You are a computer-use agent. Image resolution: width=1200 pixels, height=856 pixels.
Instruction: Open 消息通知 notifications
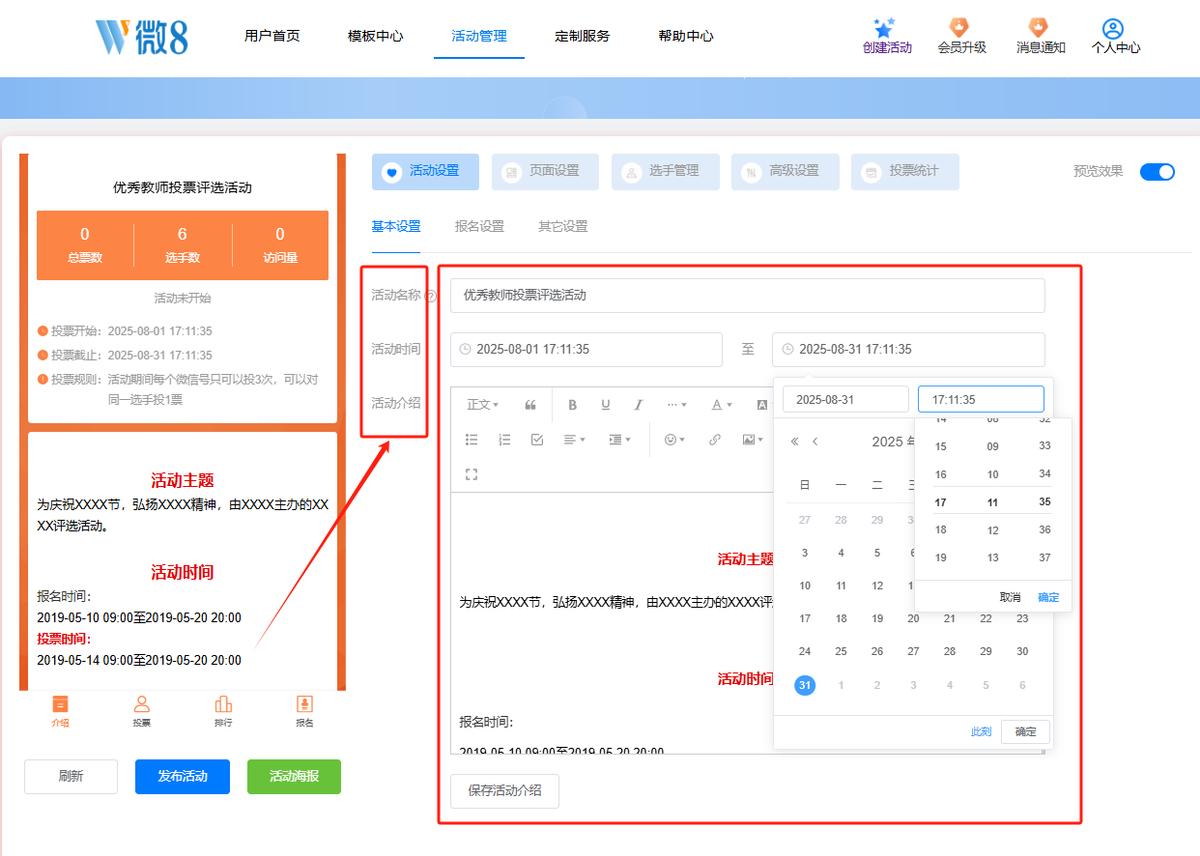(1040, 36)
